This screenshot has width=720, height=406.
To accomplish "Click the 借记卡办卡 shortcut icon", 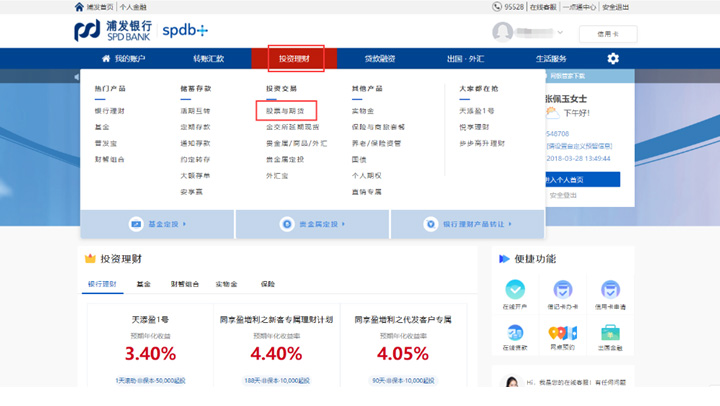I will point(562,291).
